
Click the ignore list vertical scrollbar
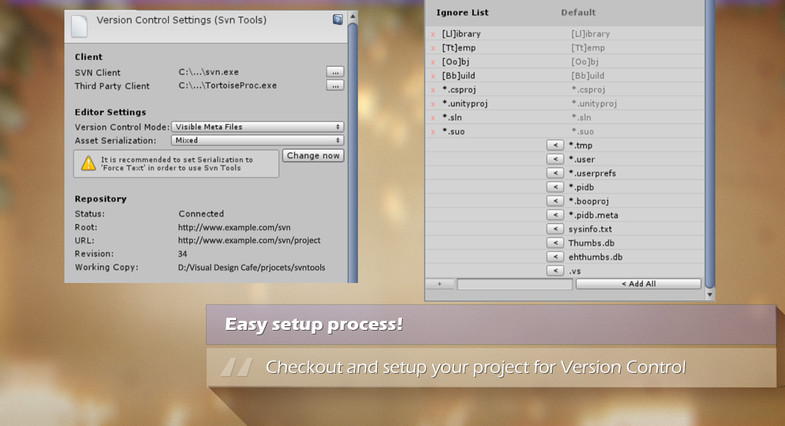click(x=709, y=144)
